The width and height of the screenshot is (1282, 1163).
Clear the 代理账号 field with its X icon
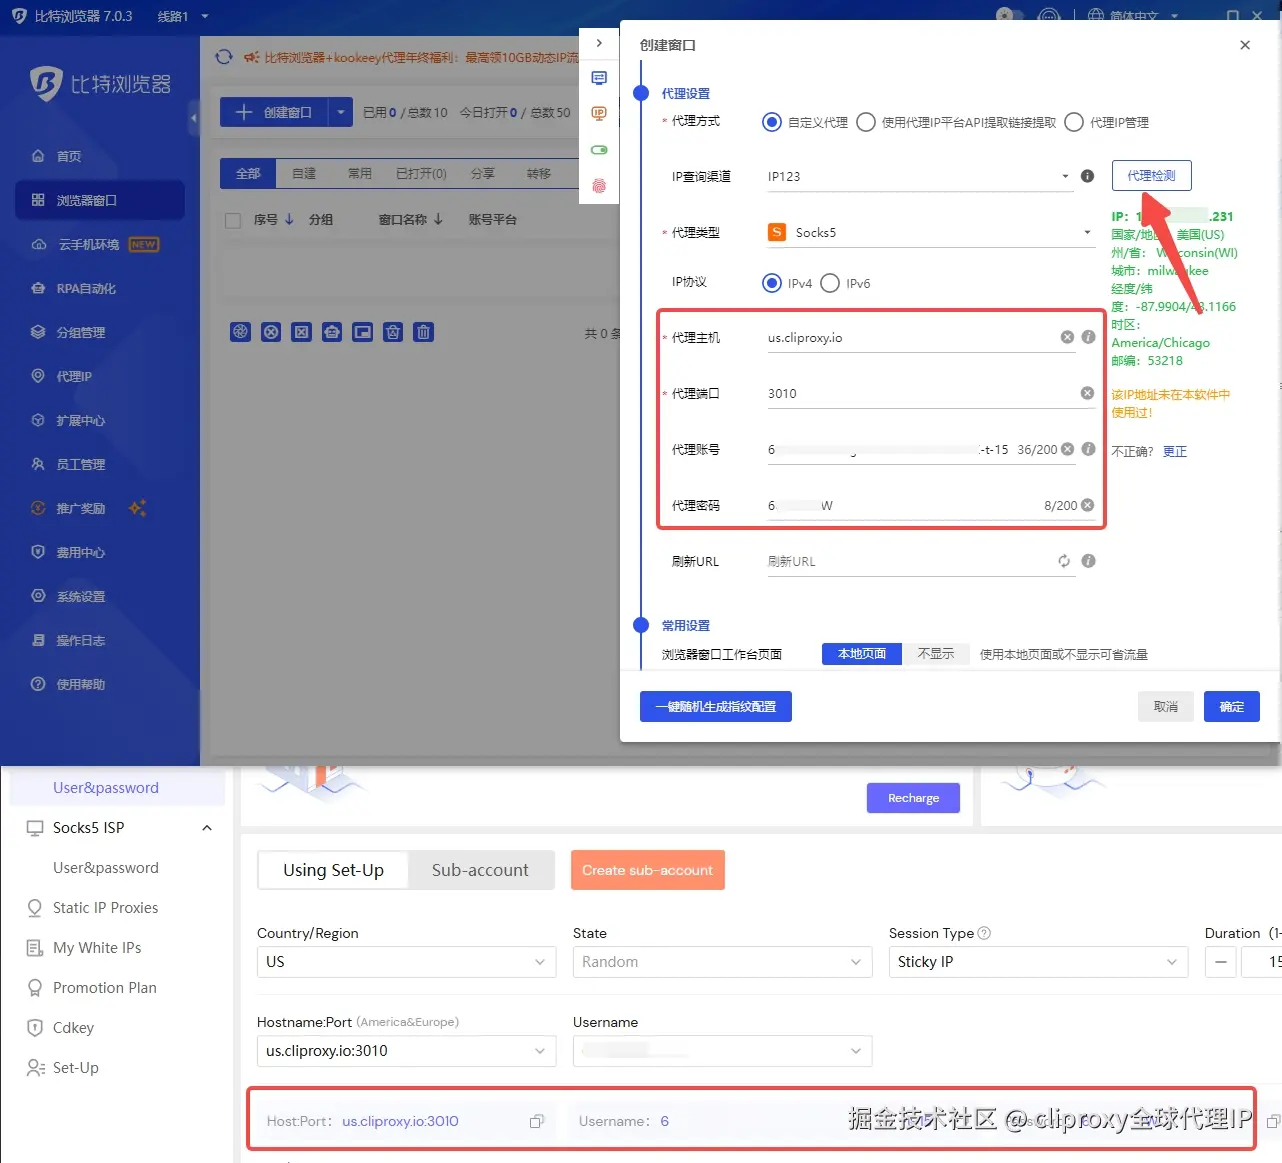click(x=1067, y=449)
